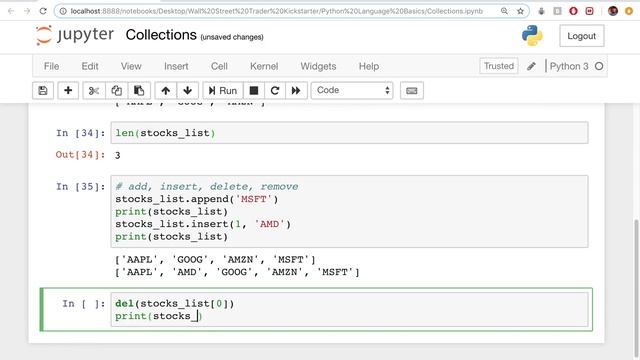Move the selected cell up

[165, 90]
